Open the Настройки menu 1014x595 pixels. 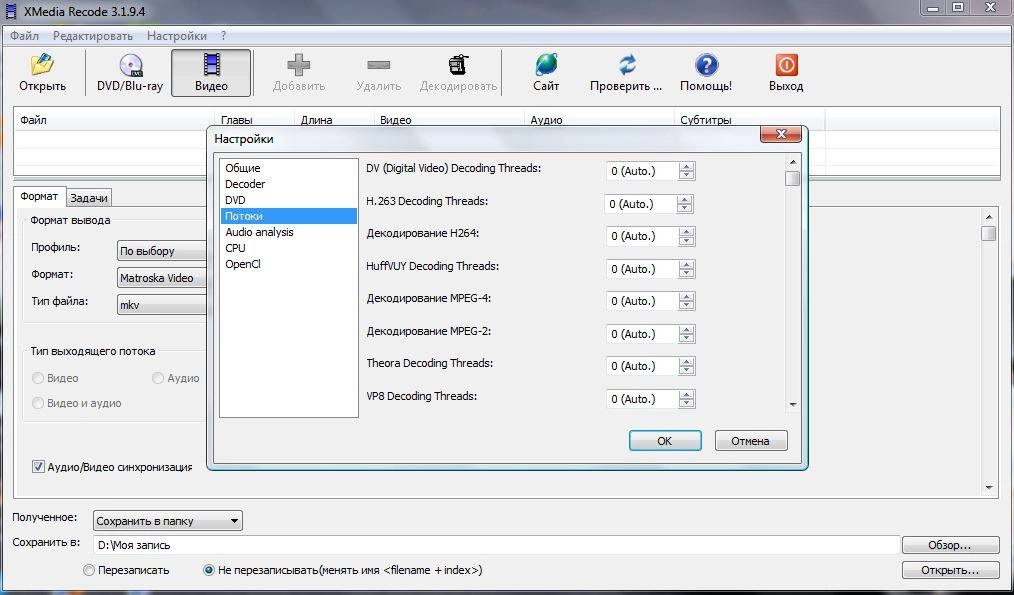click(177, 36)
